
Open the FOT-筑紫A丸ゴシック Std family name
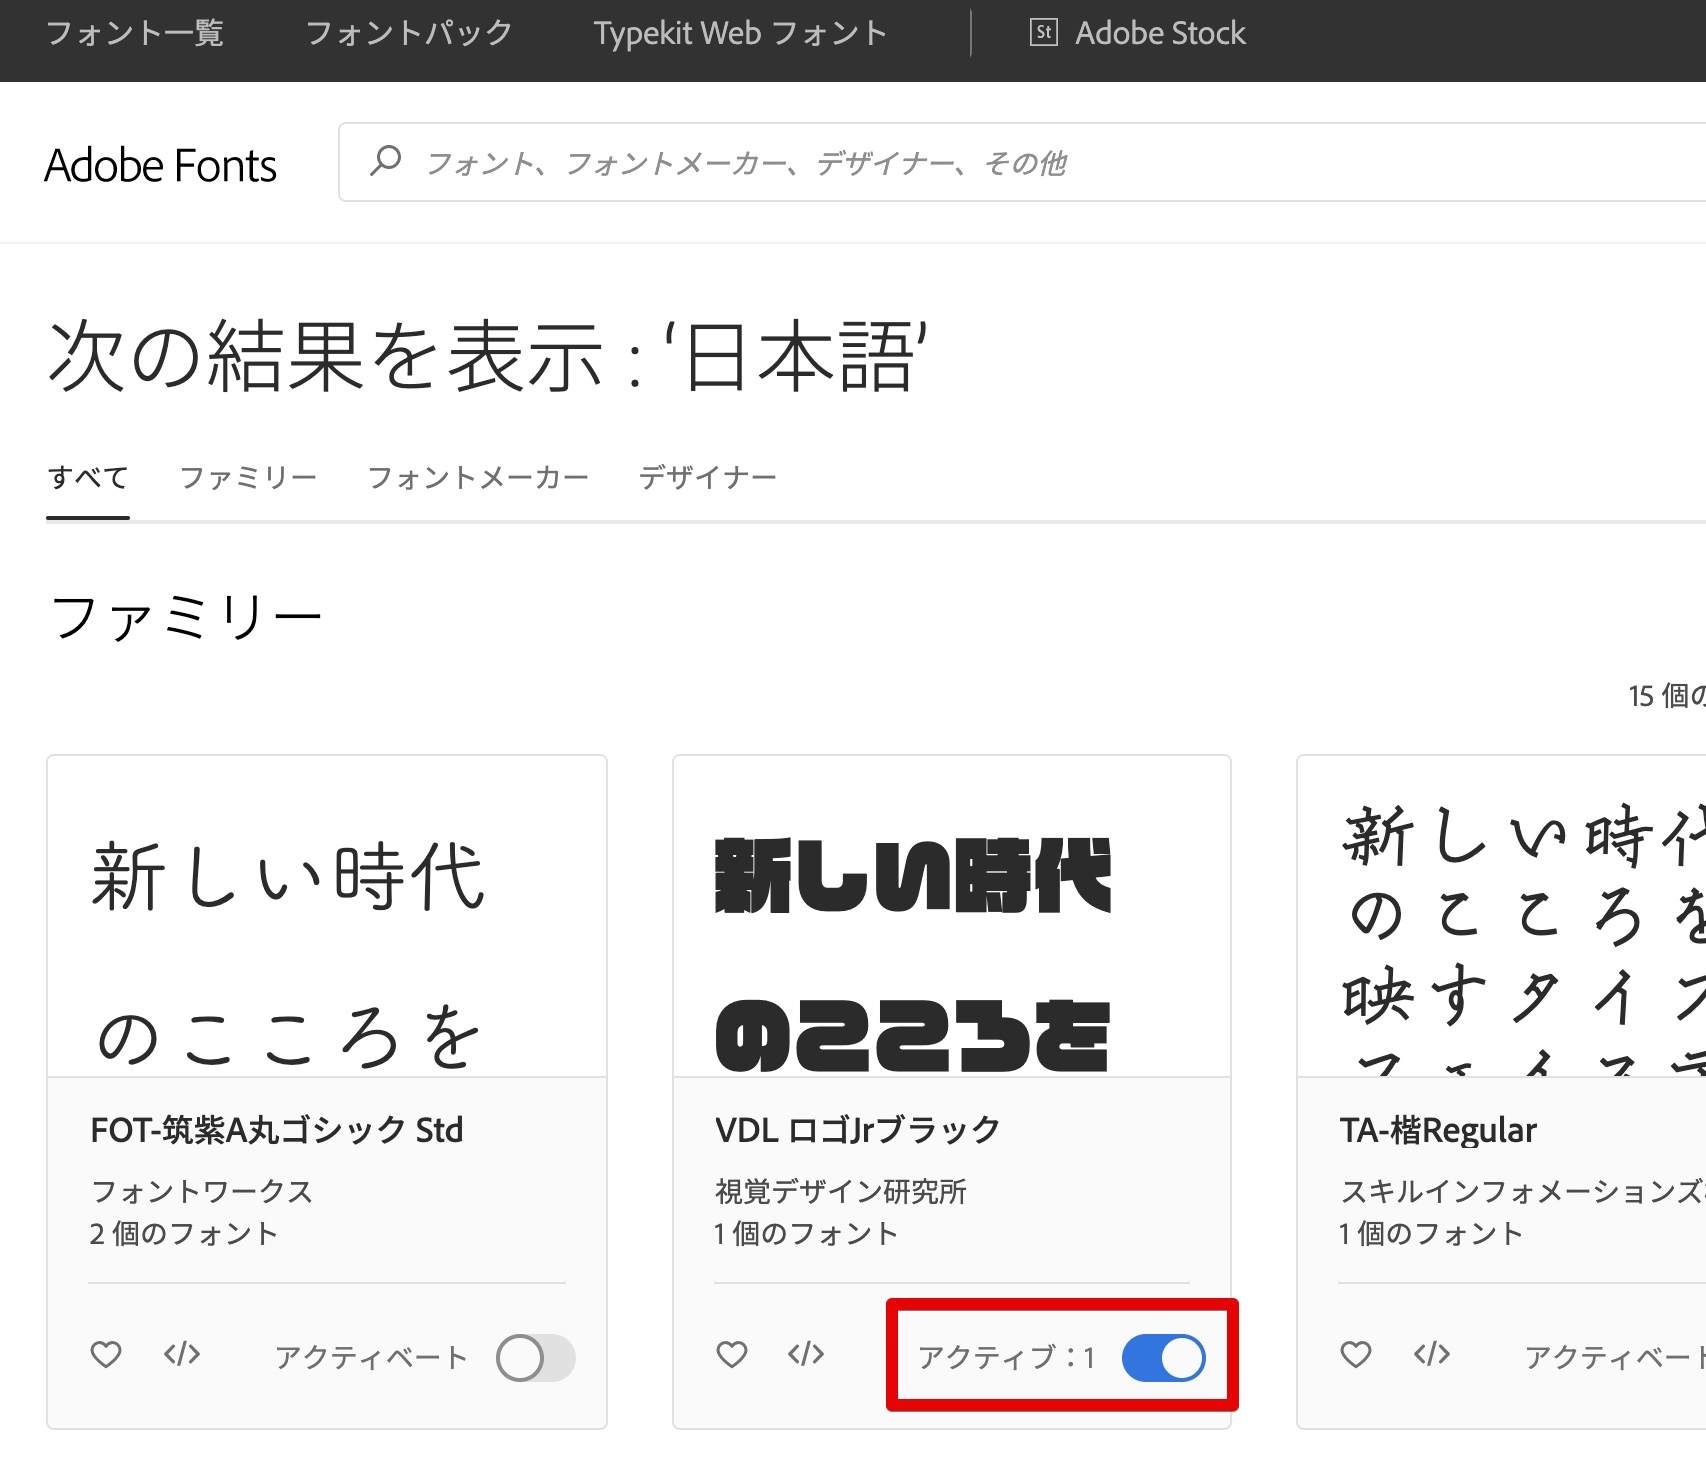pyautogui.click(x=277, y=1130)
